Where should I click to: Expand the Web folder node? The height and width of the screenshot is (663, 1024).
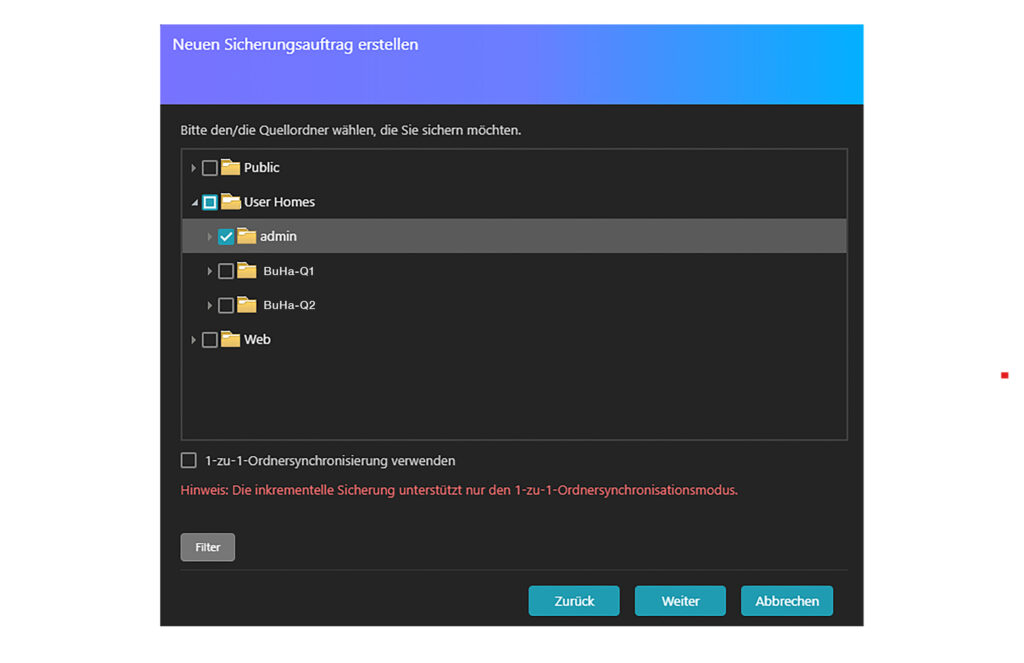pyautogui.click(x=193, y=339)
